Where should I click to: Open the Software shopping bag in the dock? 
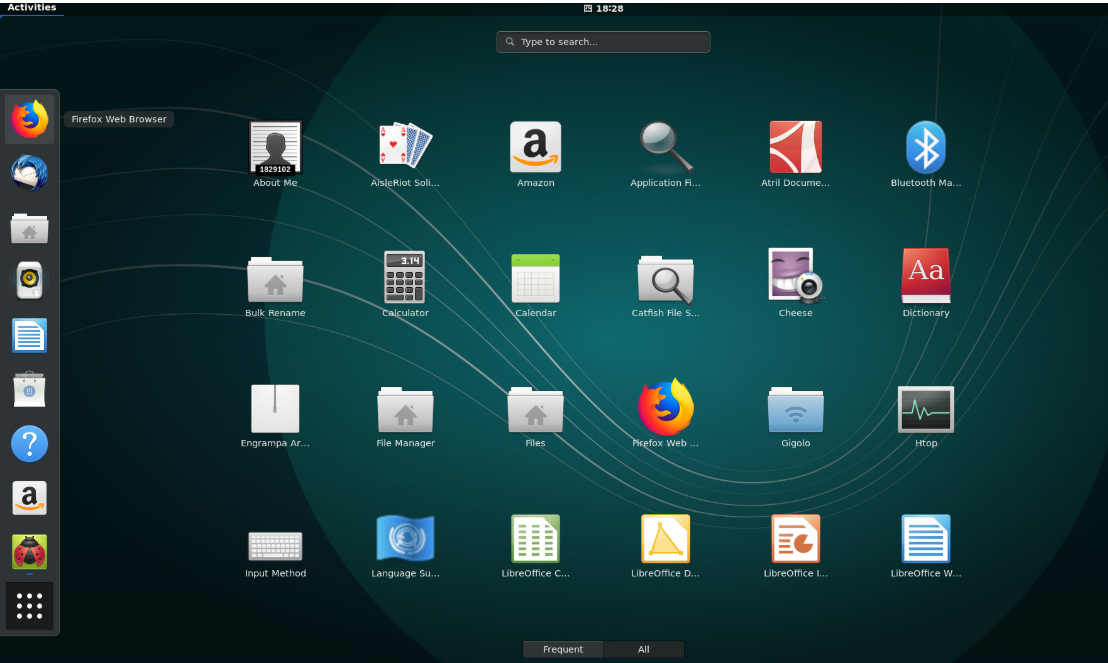(x=30, y=389)
